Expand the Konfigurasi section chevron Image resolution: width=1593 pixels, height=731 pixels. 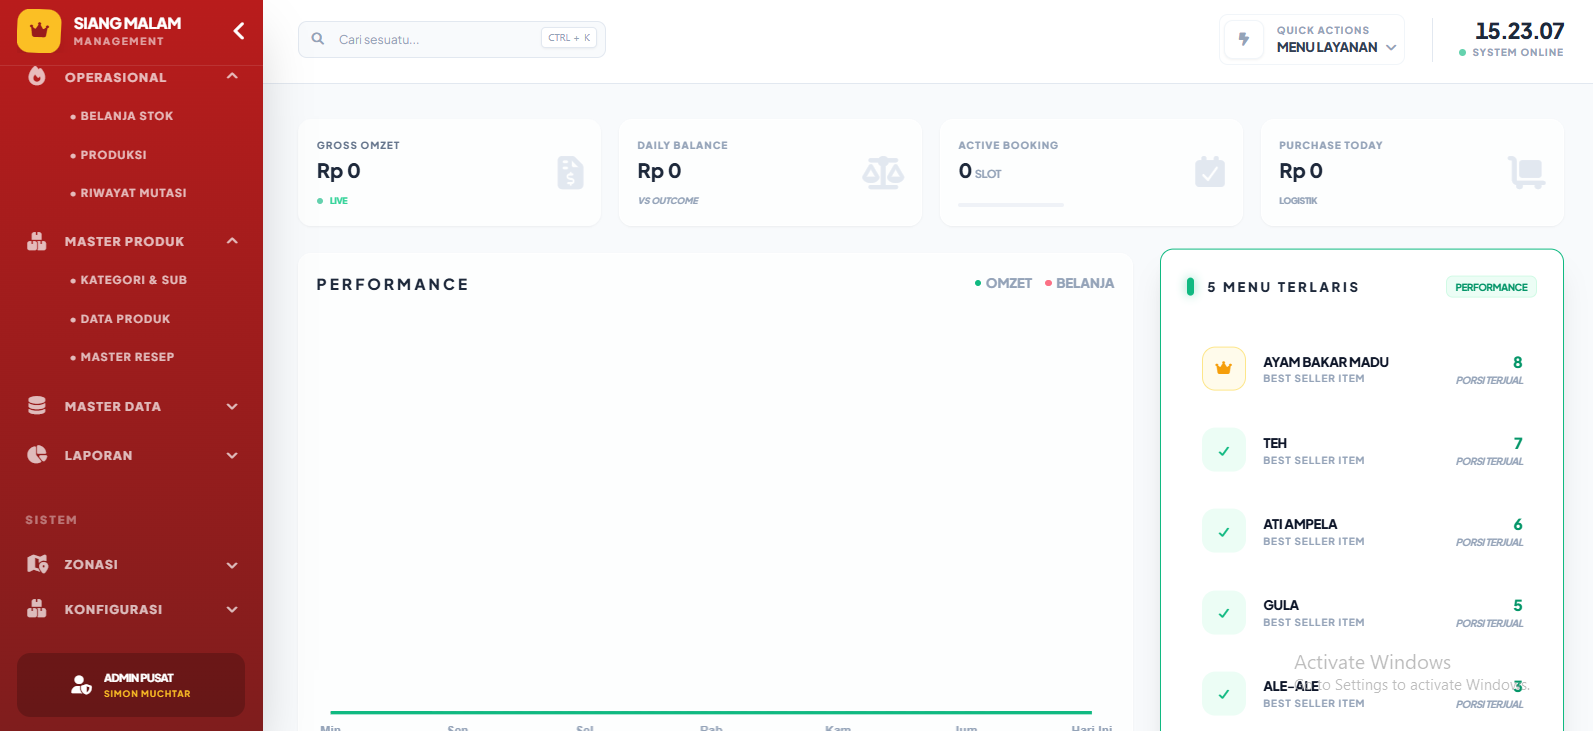232,609
